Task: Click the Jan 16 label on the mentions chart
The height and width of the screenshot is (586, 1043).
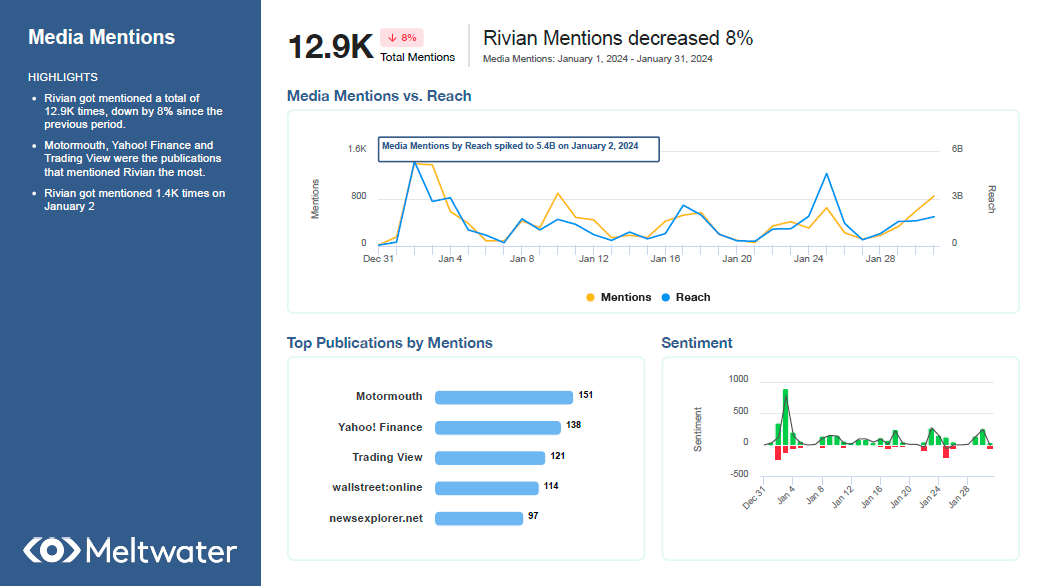Action: tap(665, 259)
